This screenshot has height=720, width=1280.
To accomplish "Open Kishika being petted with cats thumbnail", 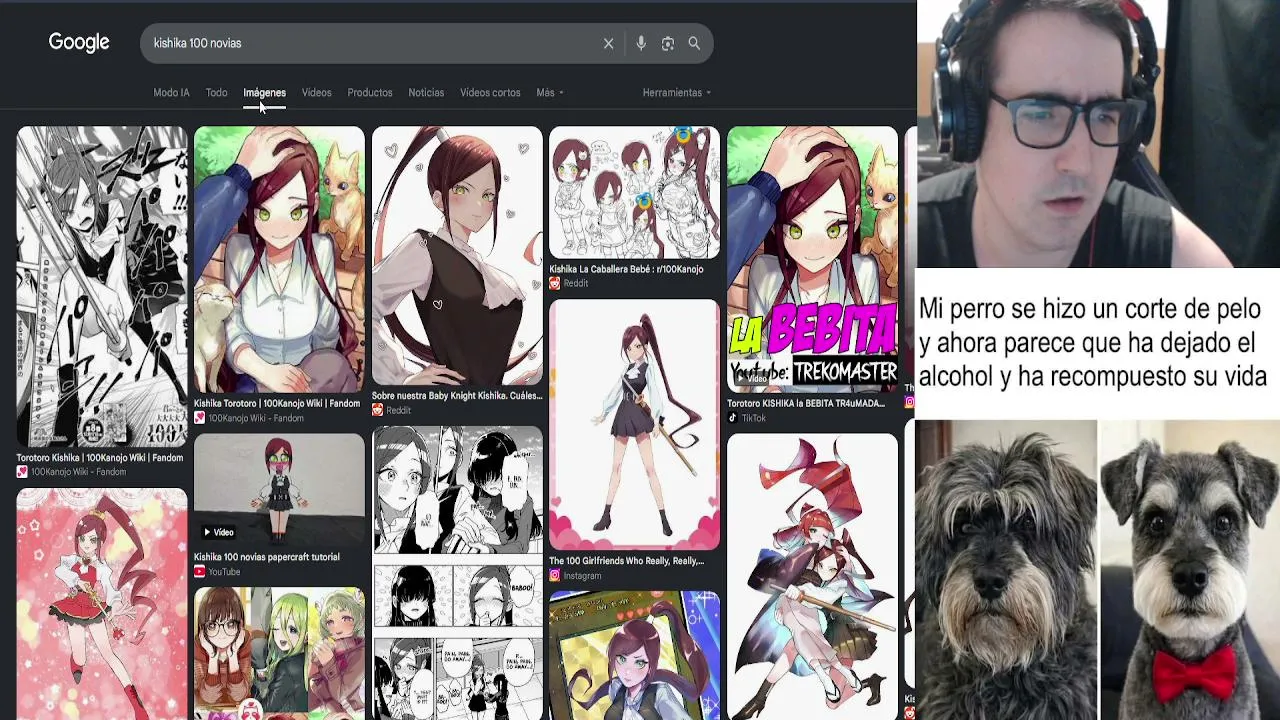I will point(279,260).
